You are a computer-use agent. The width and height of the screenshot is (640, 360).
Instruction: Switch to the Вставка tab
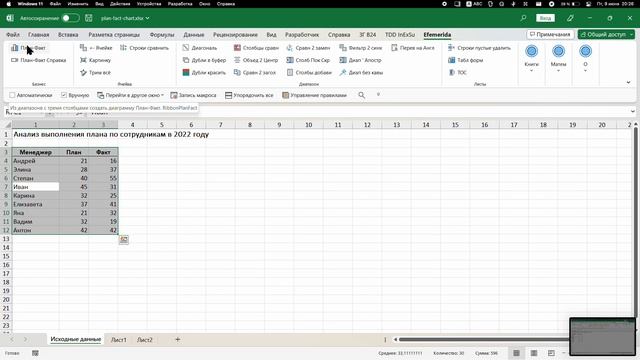[x=68, y=35]
